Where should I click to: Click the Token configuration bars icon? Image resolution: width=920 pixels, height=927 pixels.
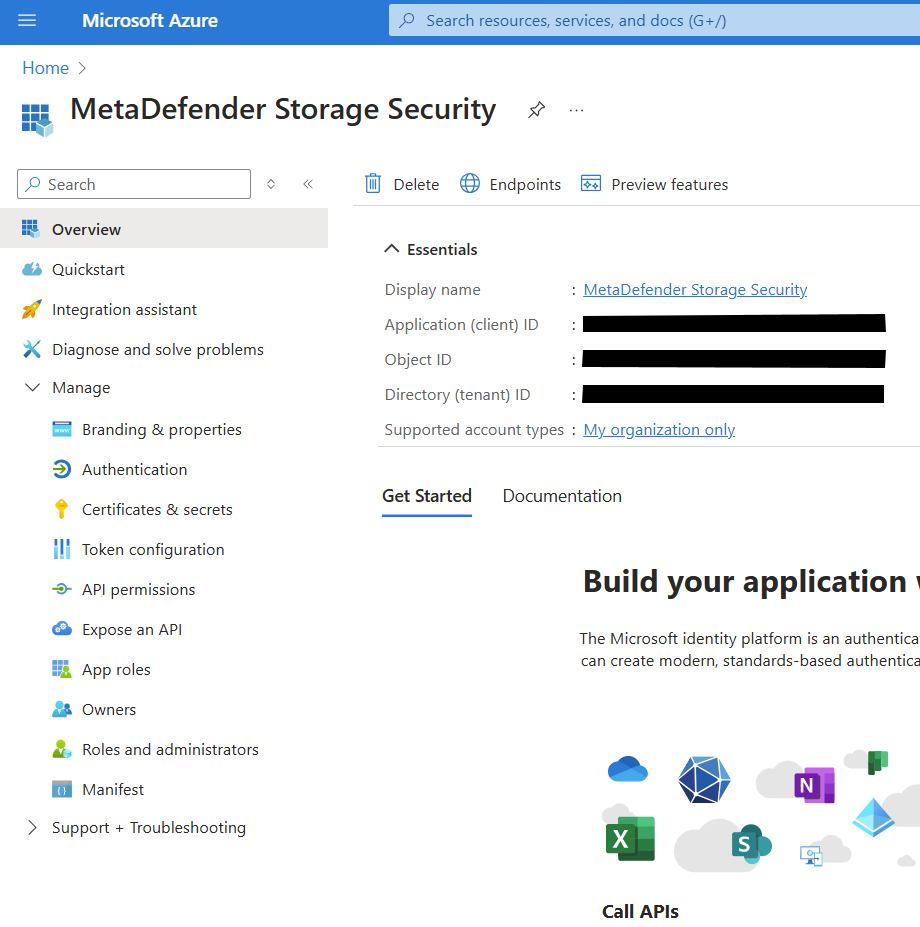(x=61, y=549)
